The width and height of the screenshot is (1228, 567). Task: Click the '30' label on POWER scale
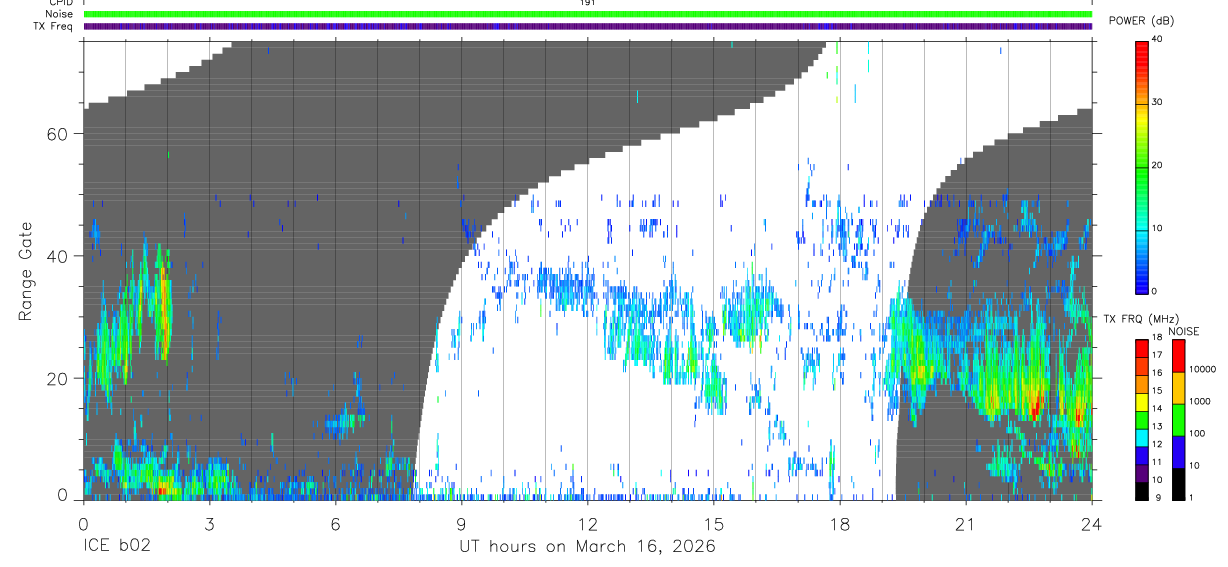click(x=1158, y=103)
